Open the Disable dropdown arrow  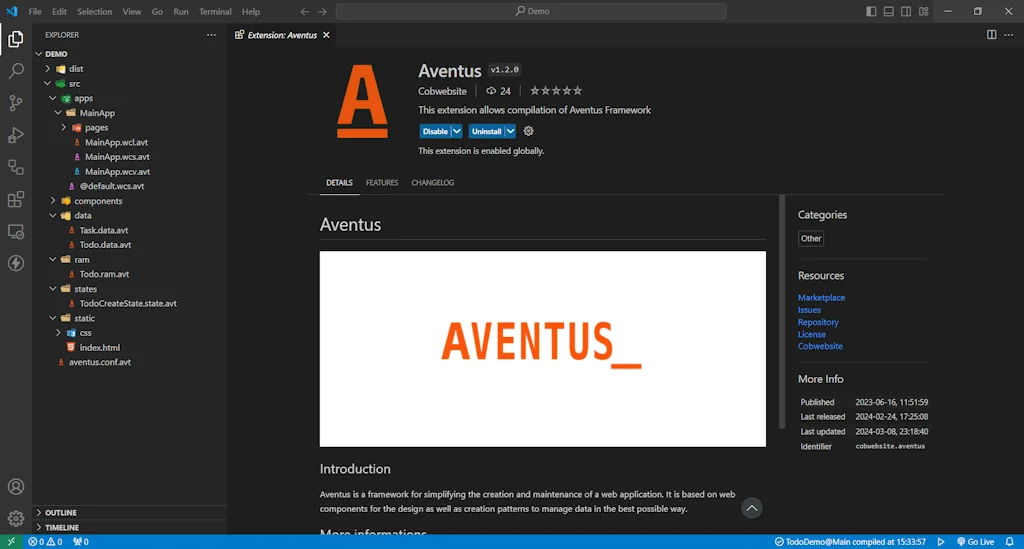(457, 131)
